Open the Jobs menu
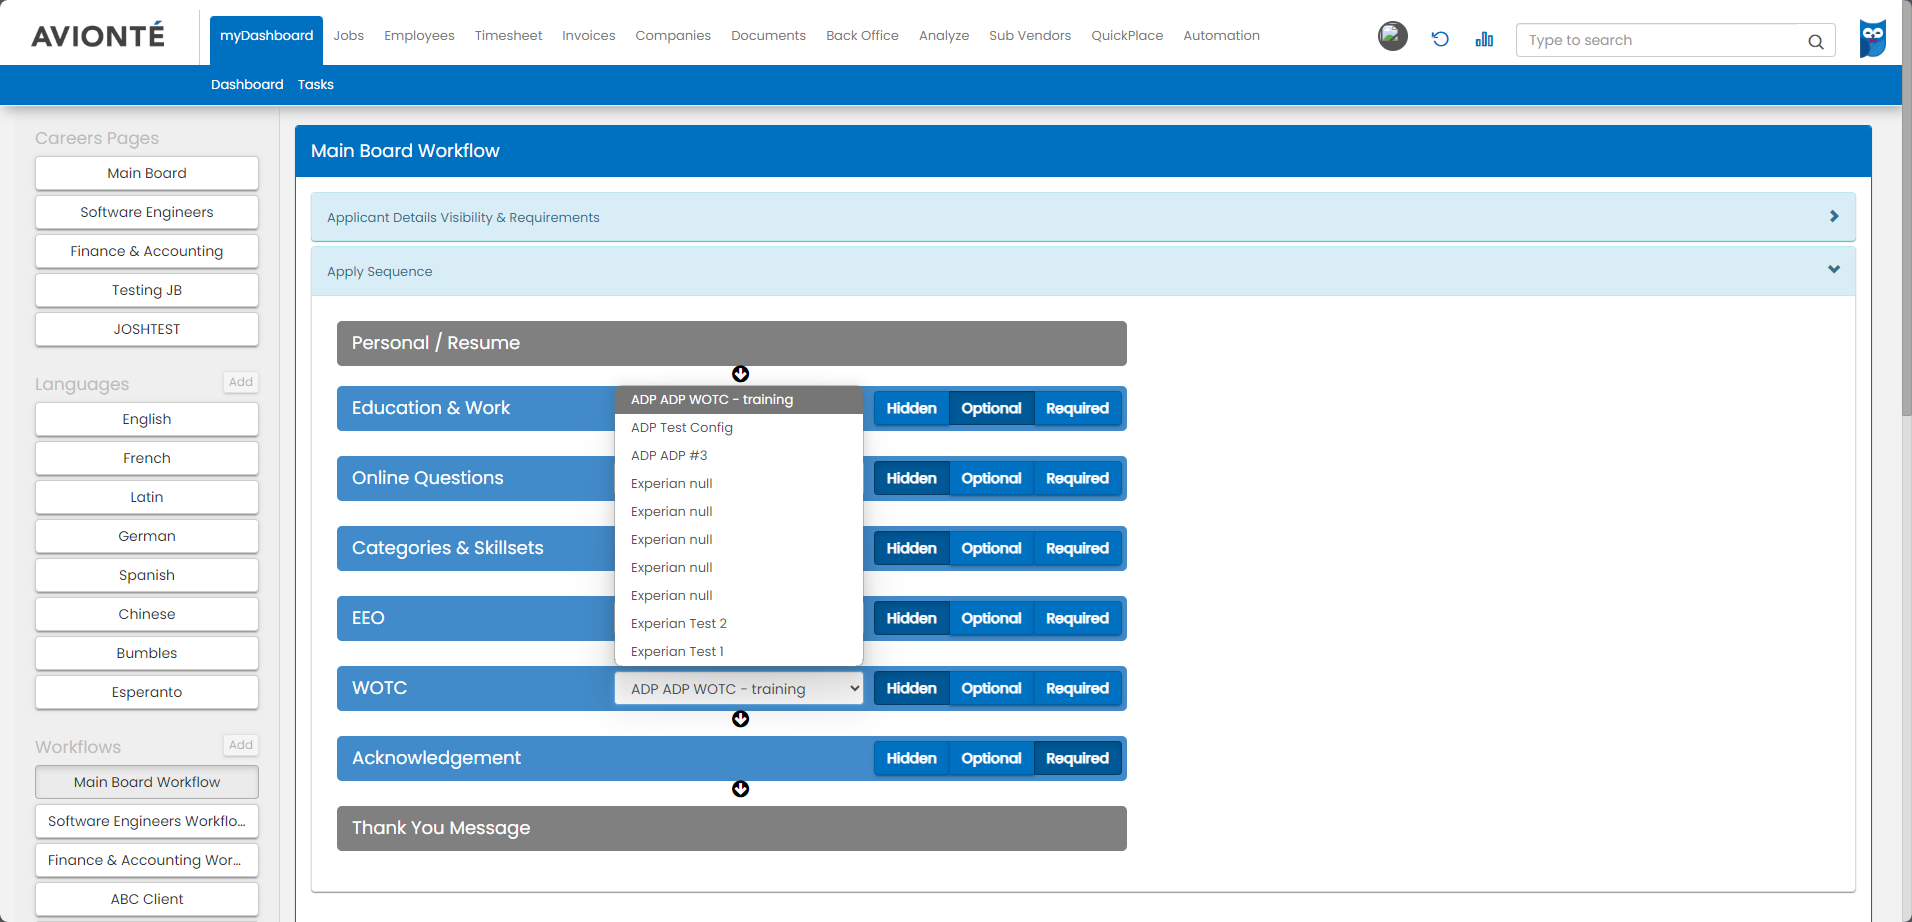Screen dimensions: 1912x922 pos(349,35)
